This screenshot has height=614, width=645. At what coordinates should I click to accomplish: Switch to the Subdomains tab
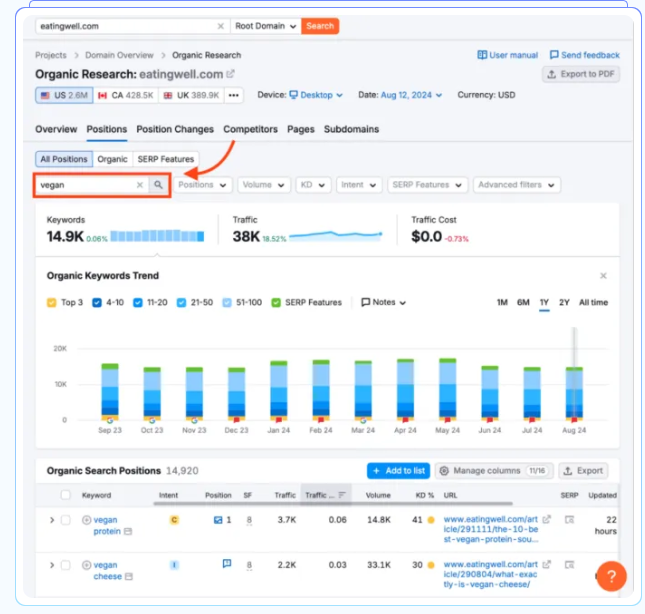tap(351, 129)
